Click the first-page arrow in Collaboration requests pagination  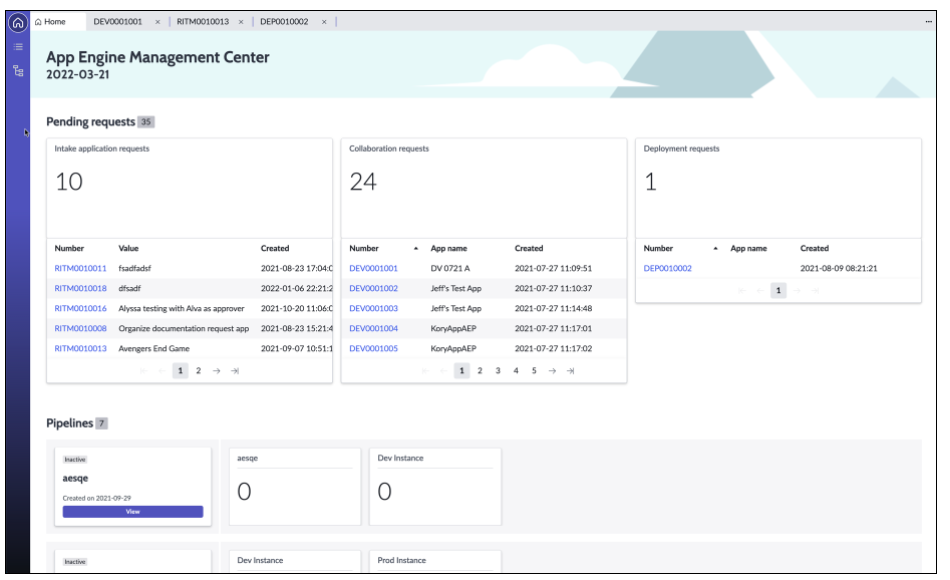point(425,370)
